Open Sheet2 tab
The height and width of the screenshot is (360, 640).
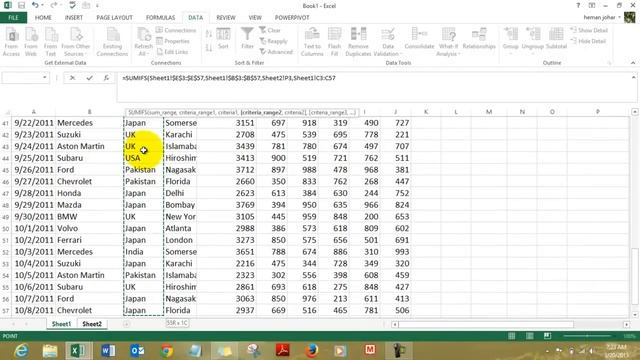click(x=92, y=324)
